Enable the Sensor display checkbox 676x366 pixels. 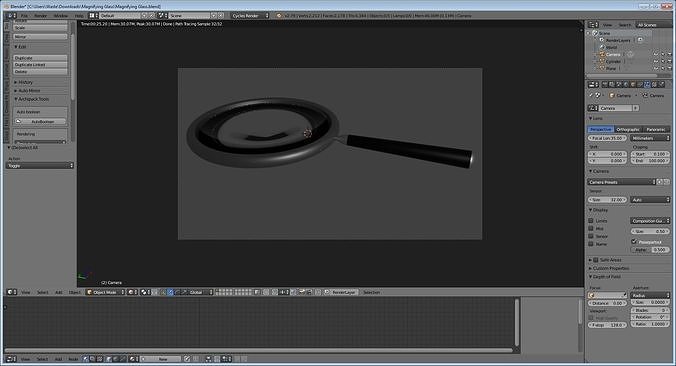coord(591,236)
